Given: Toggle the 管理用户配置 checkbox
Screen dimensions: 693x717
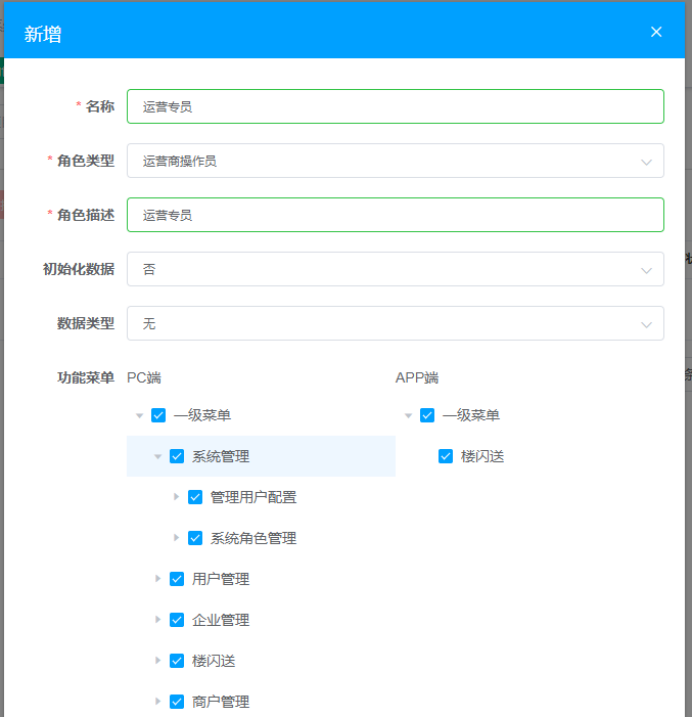Looking at the screenshot, I should pos(195,497).
